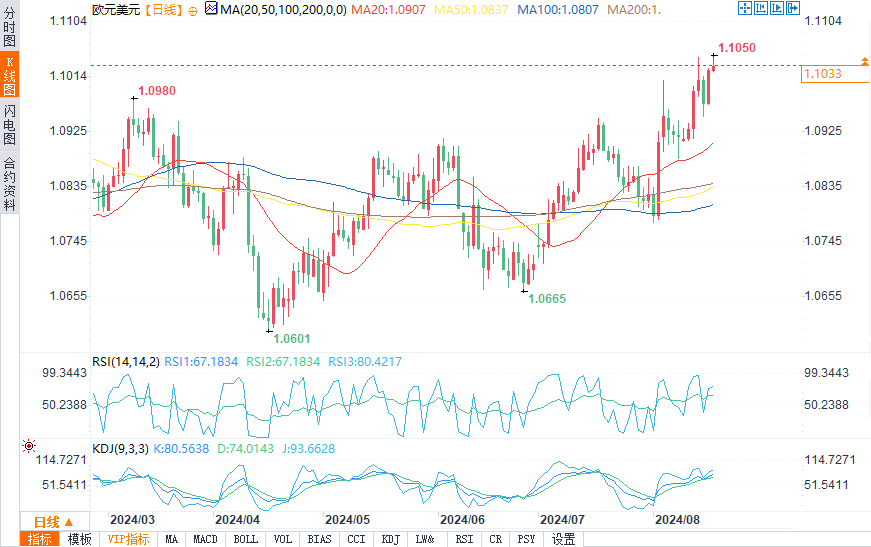Click the 2024/03 date marker

click(x=132, y=520)
